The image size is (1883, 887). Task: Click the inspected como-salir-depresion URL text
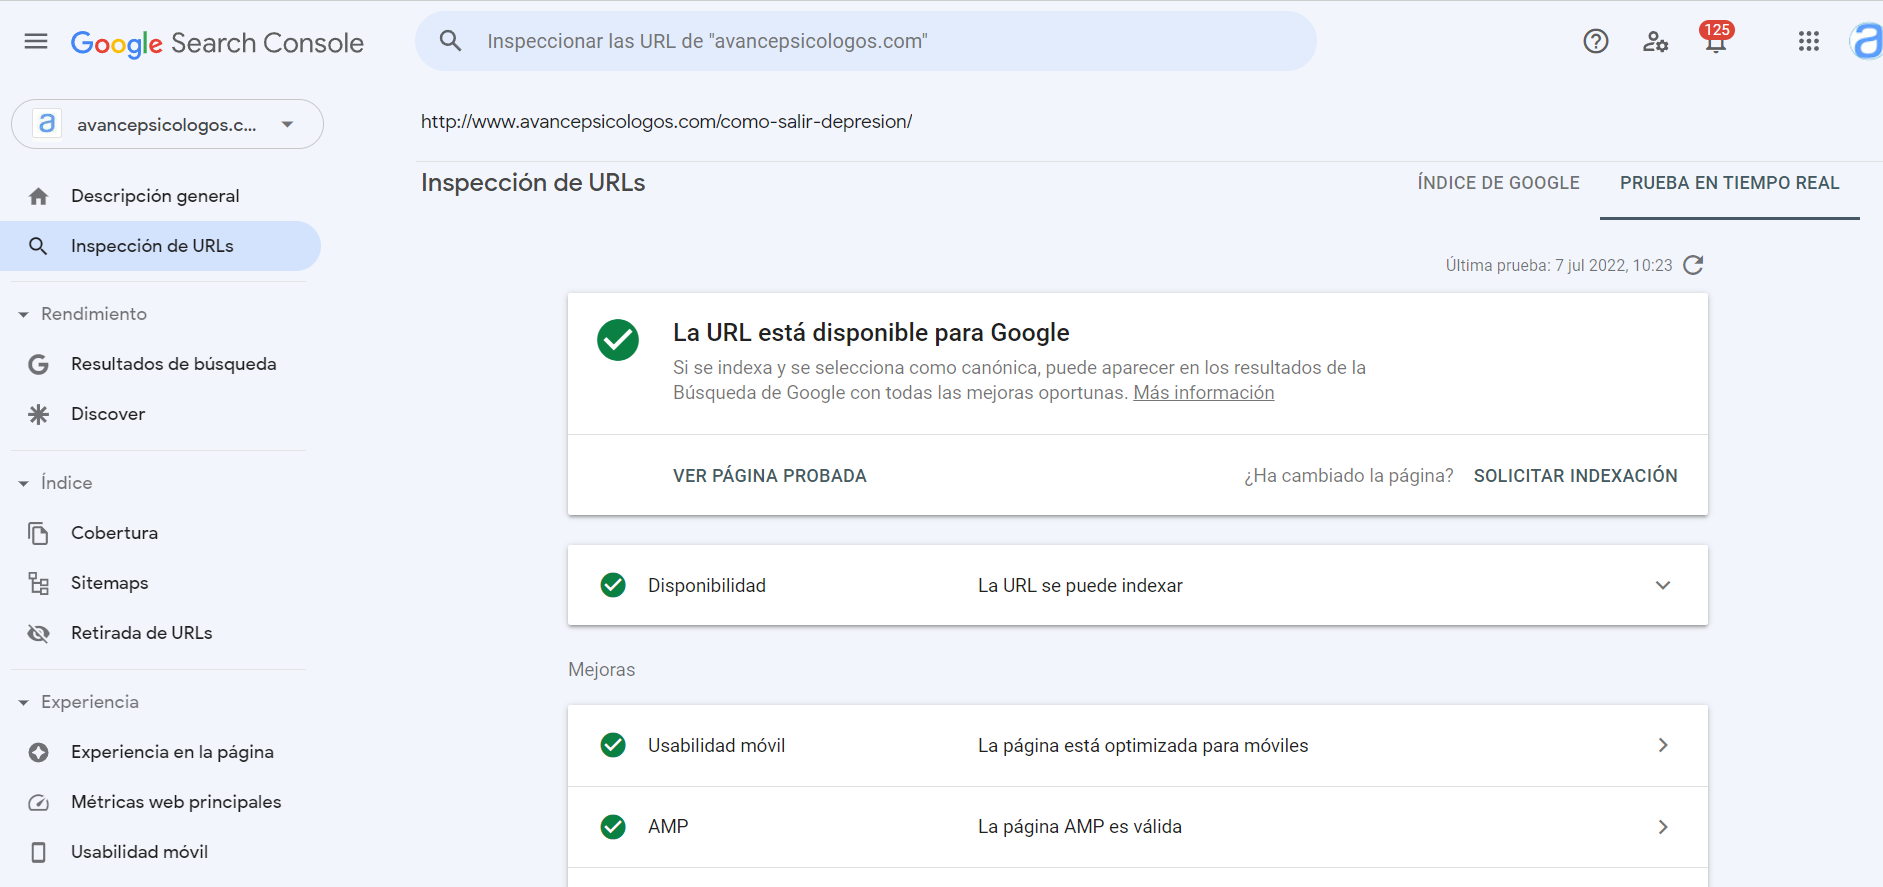click(666, 122)
